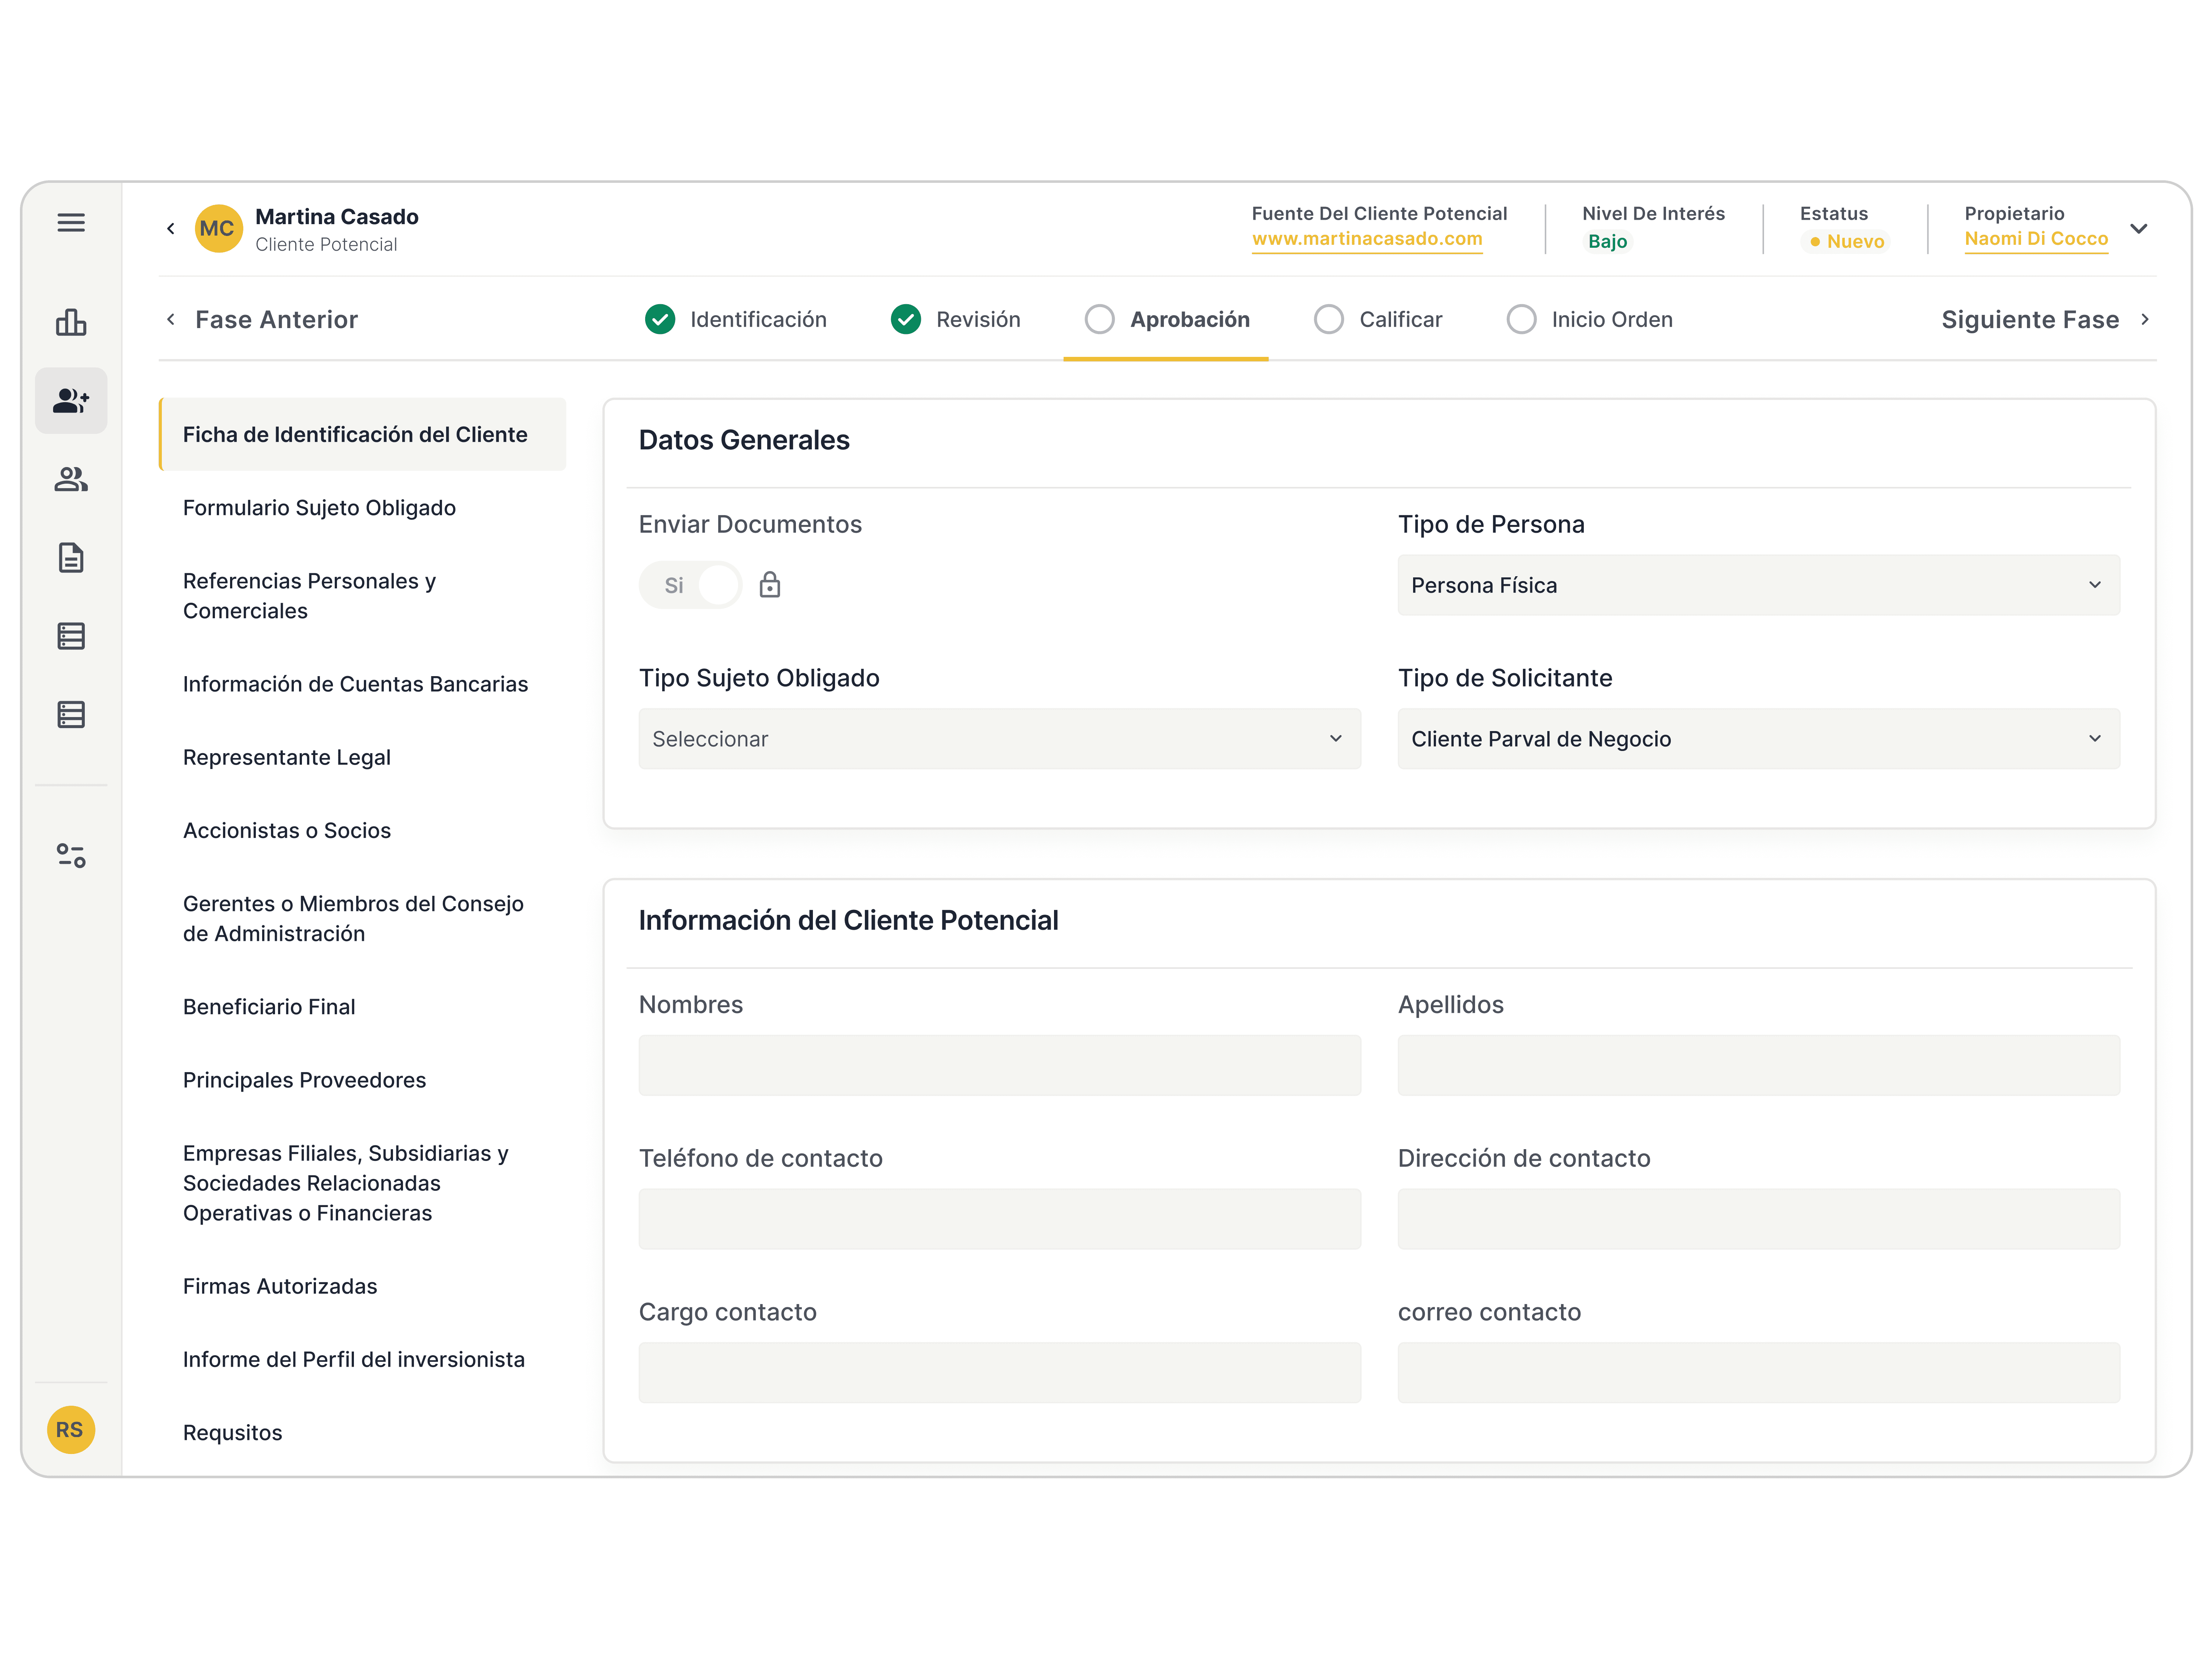Open Informe del Perfil del inversionista section
Screen dimensions: 2212x1659
click(353, 1360)
